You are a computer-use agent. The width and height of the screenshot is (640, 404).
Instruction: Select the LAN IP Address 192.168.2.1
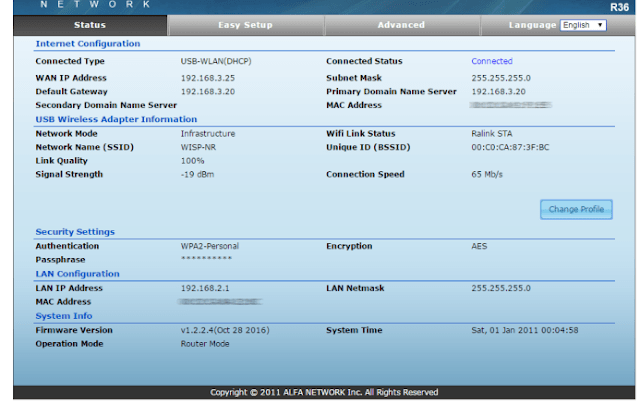pos(203,288)
